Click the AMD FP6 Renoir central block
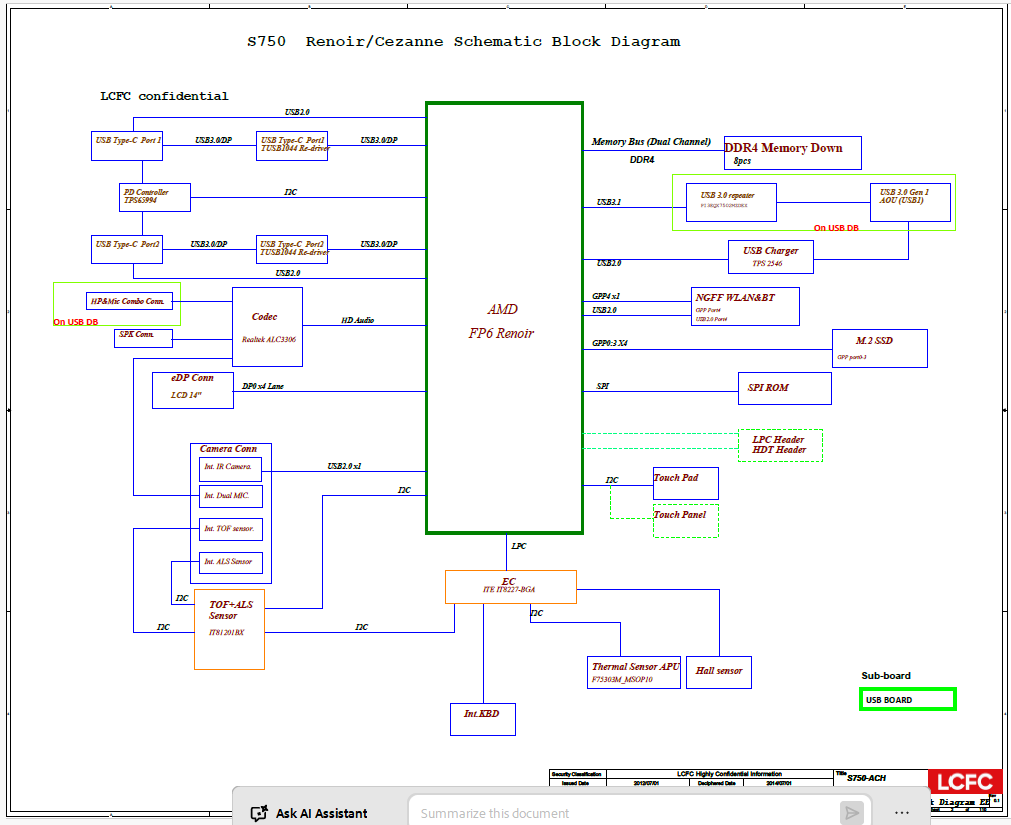The height and width of the screenshot is (825, 1011). (504, 318)
